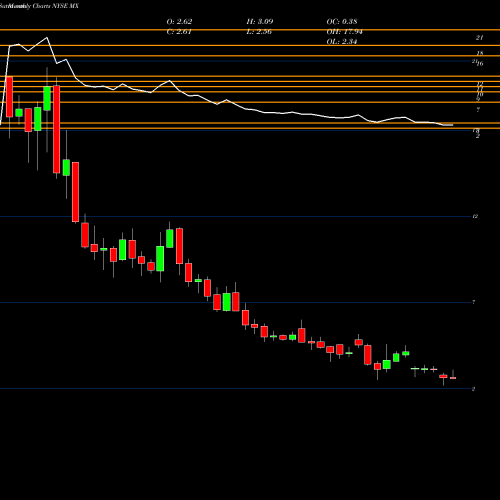Click the 'OH: 17.94' readout
The width and height of the screenshot is (500, 500).
coord(344,32)
